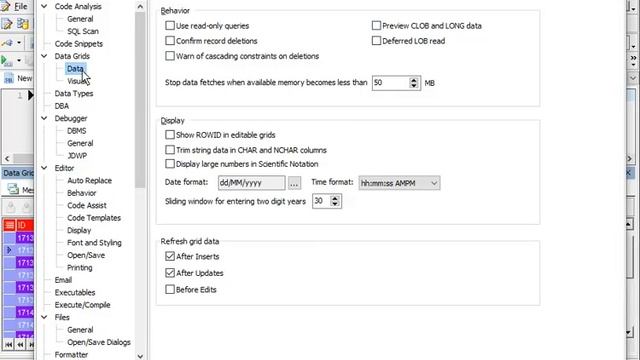
Task: Open the DBA options page
Action: (x=62, y=106)
